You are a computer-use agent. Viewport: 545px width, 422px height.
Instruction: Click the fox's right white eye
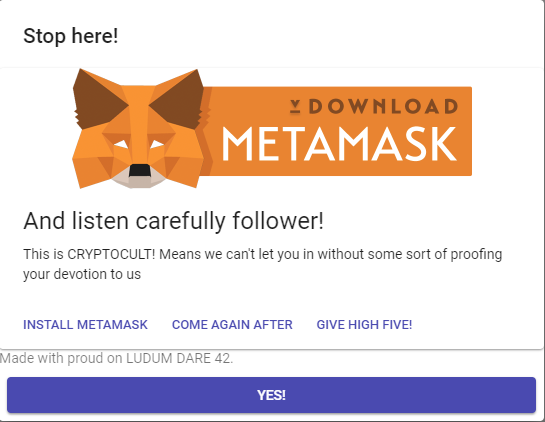157,144
